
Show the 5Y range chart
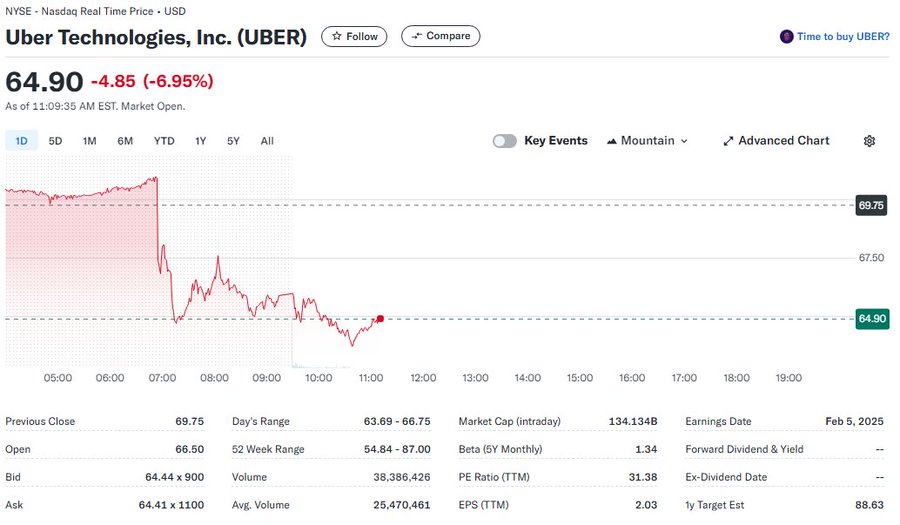pos(233,141)
